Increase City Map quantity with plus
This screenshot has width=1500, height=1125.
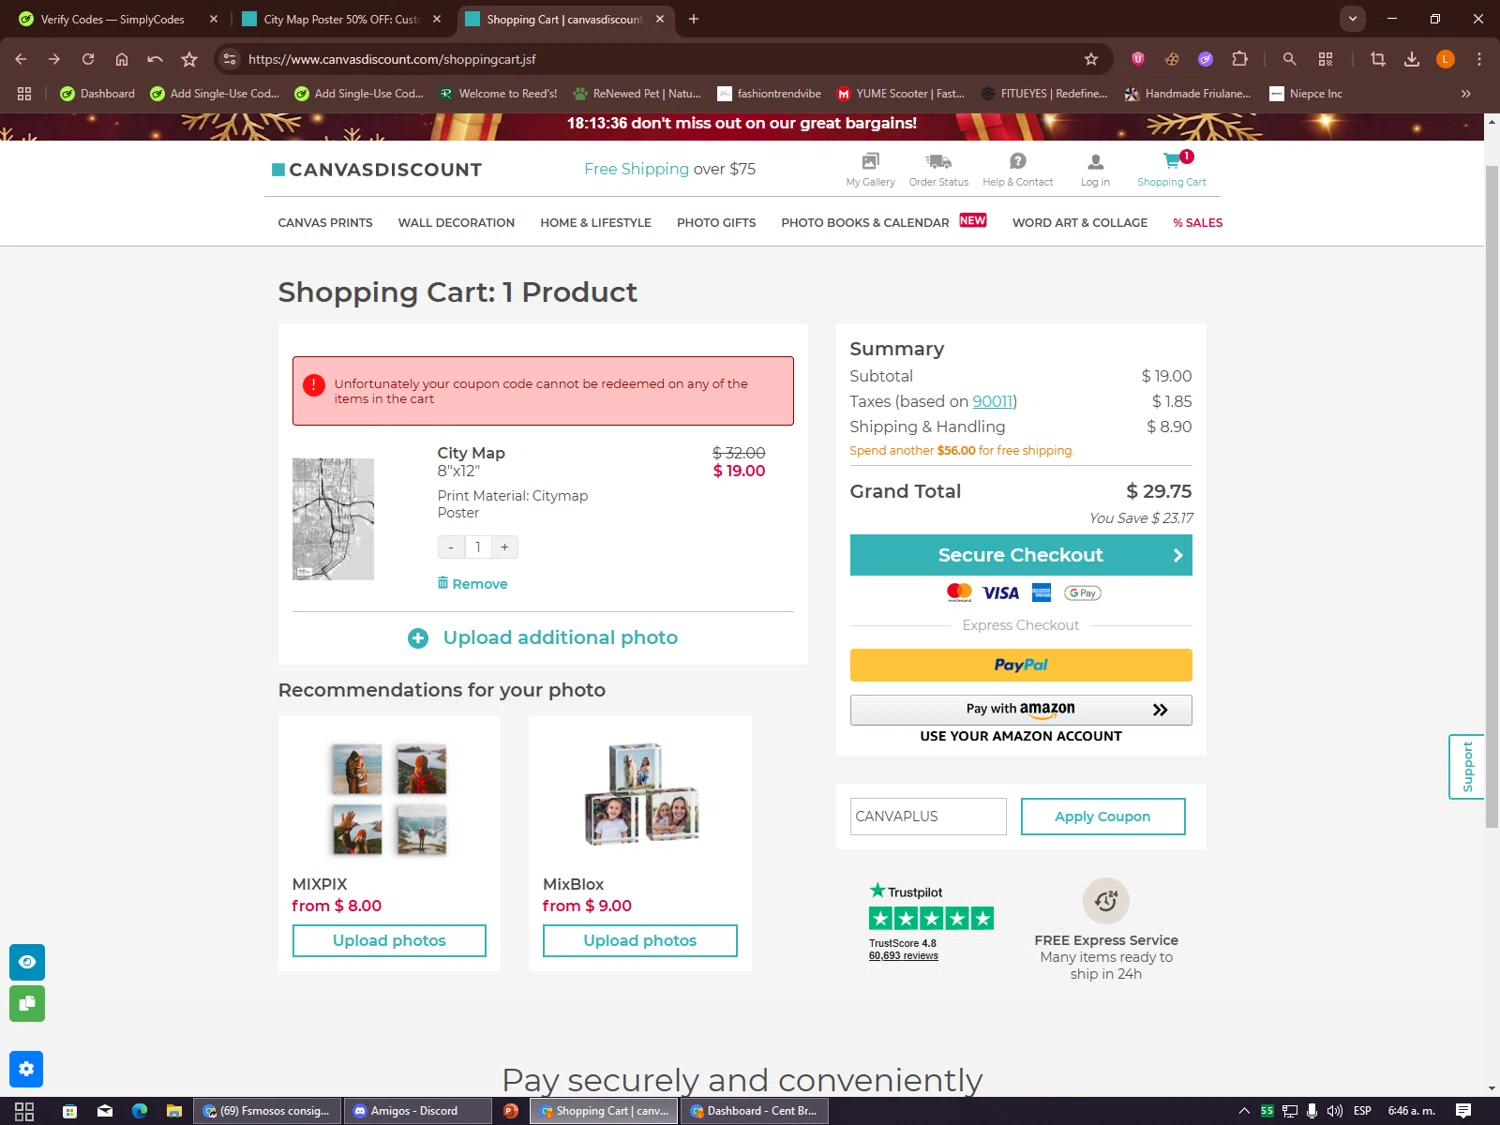tap(505, 547)
